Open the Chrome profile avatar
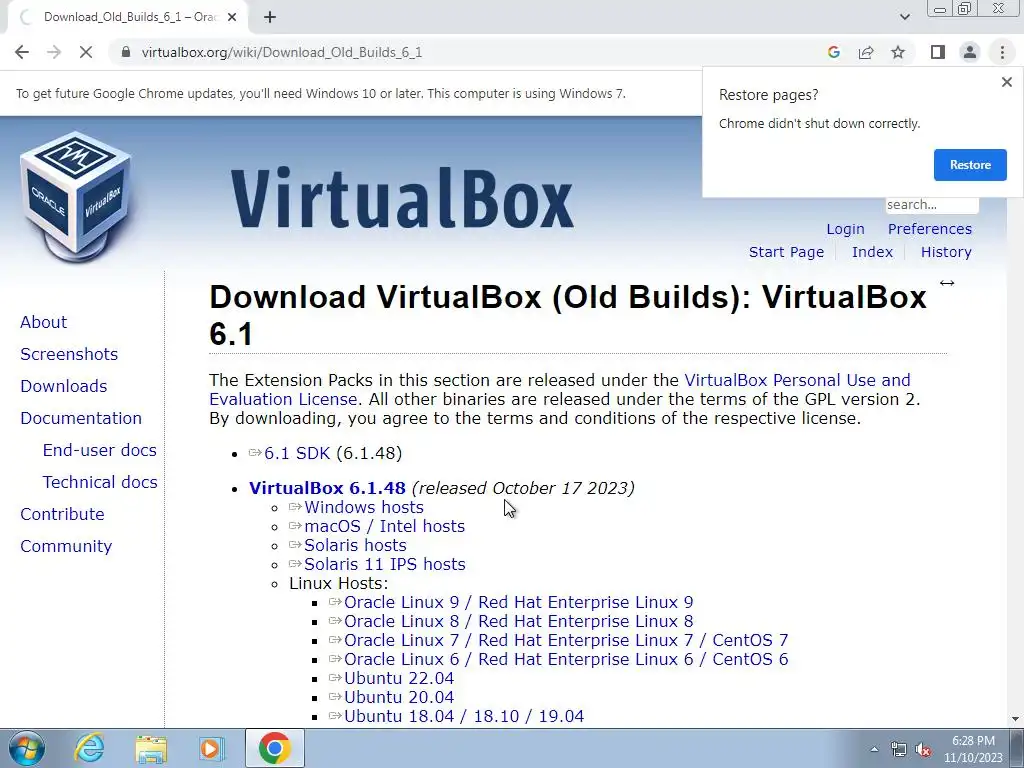The height and width of the screenshot is (768, 1024). click(x=970, y=52)
